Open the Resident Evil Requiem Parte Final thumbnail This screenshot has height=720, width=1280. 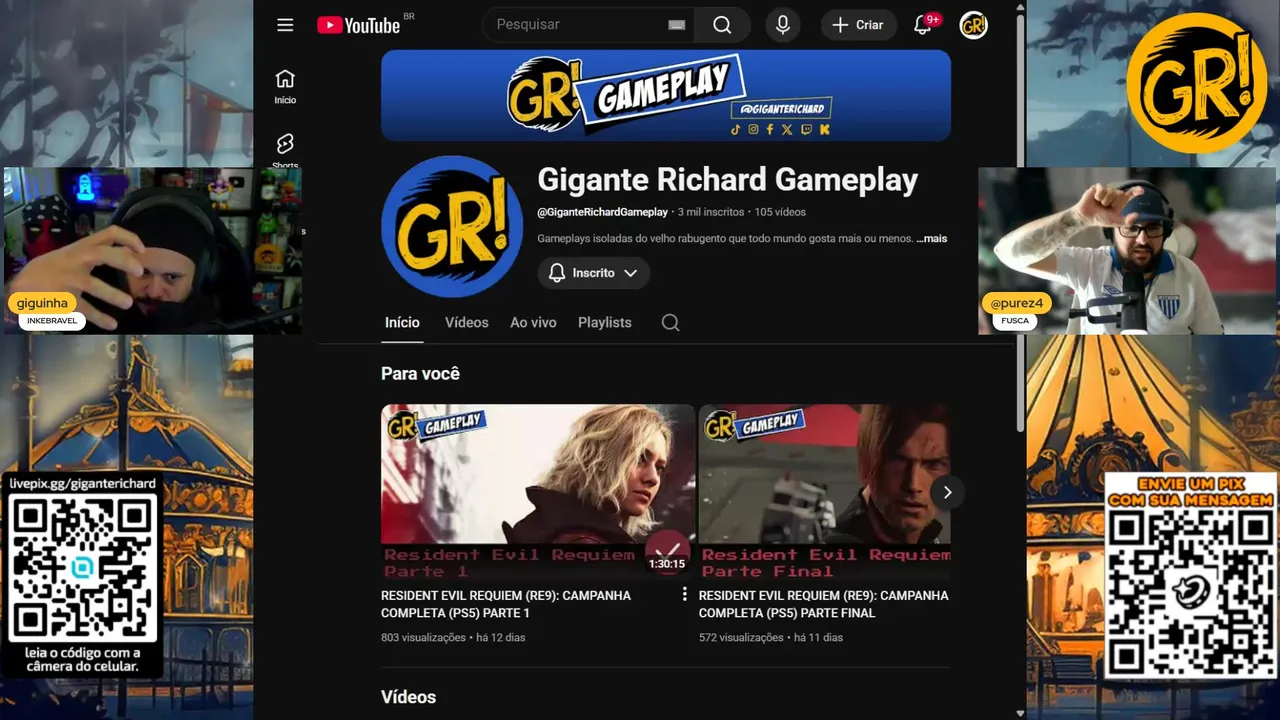pos(824,492)
